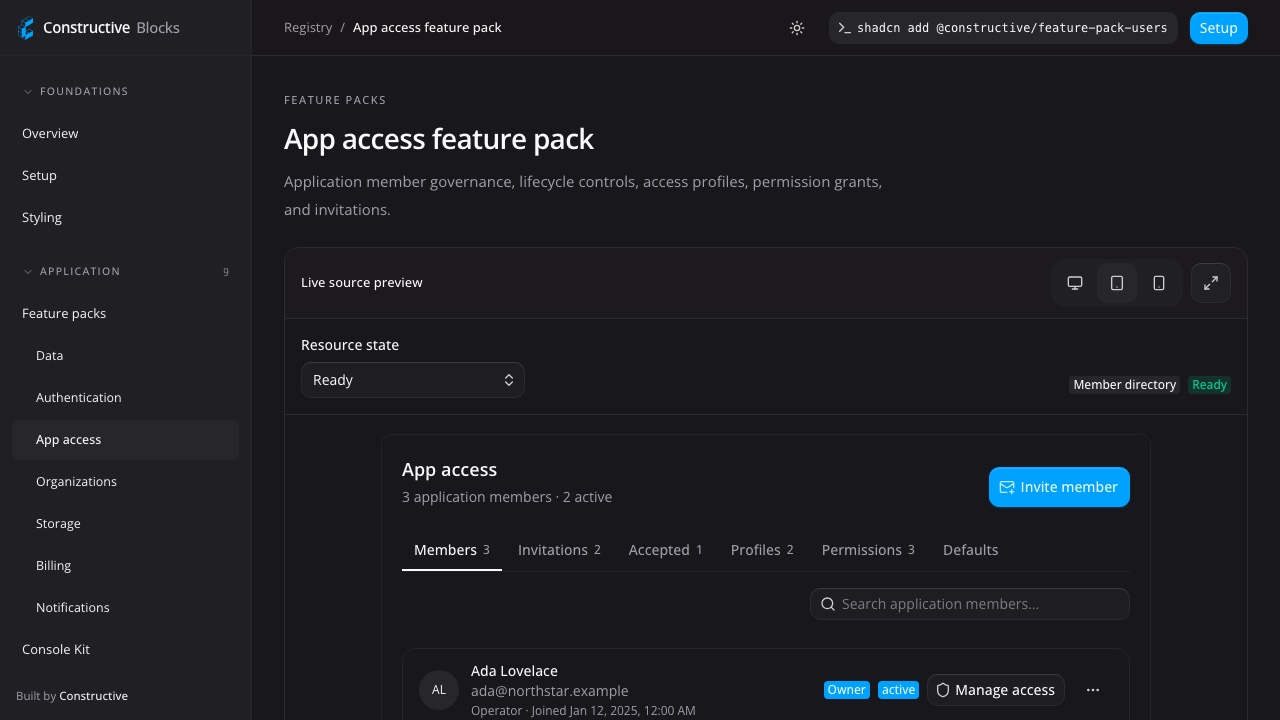The width and height of the screenshot is (1280, 720).
Task: Open Authentication in the sidebar
Action: pos(125,397)
